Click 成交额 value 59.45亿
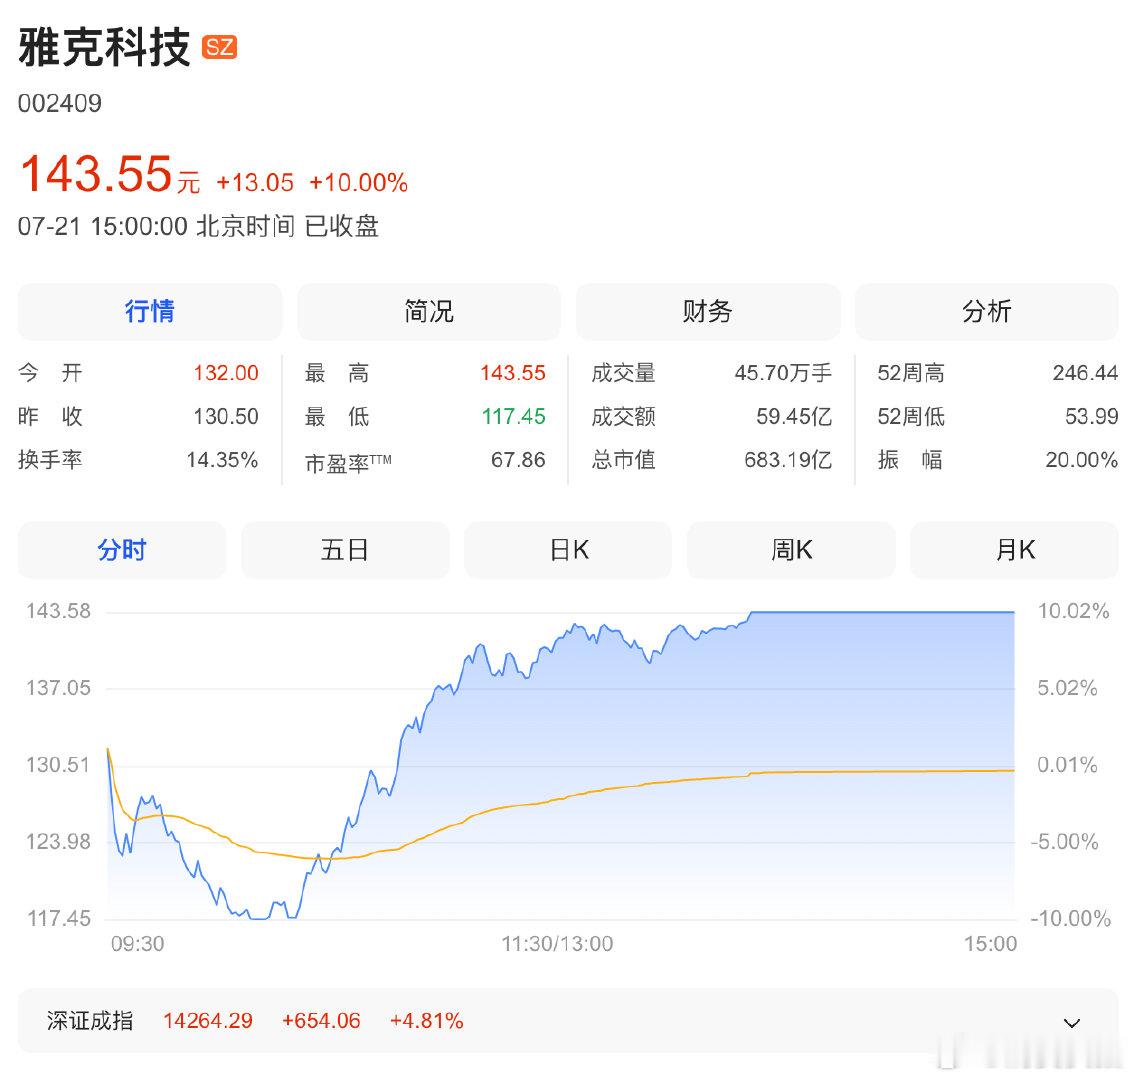Viewport: 1134px width, 1080px height. coord(794,416)
